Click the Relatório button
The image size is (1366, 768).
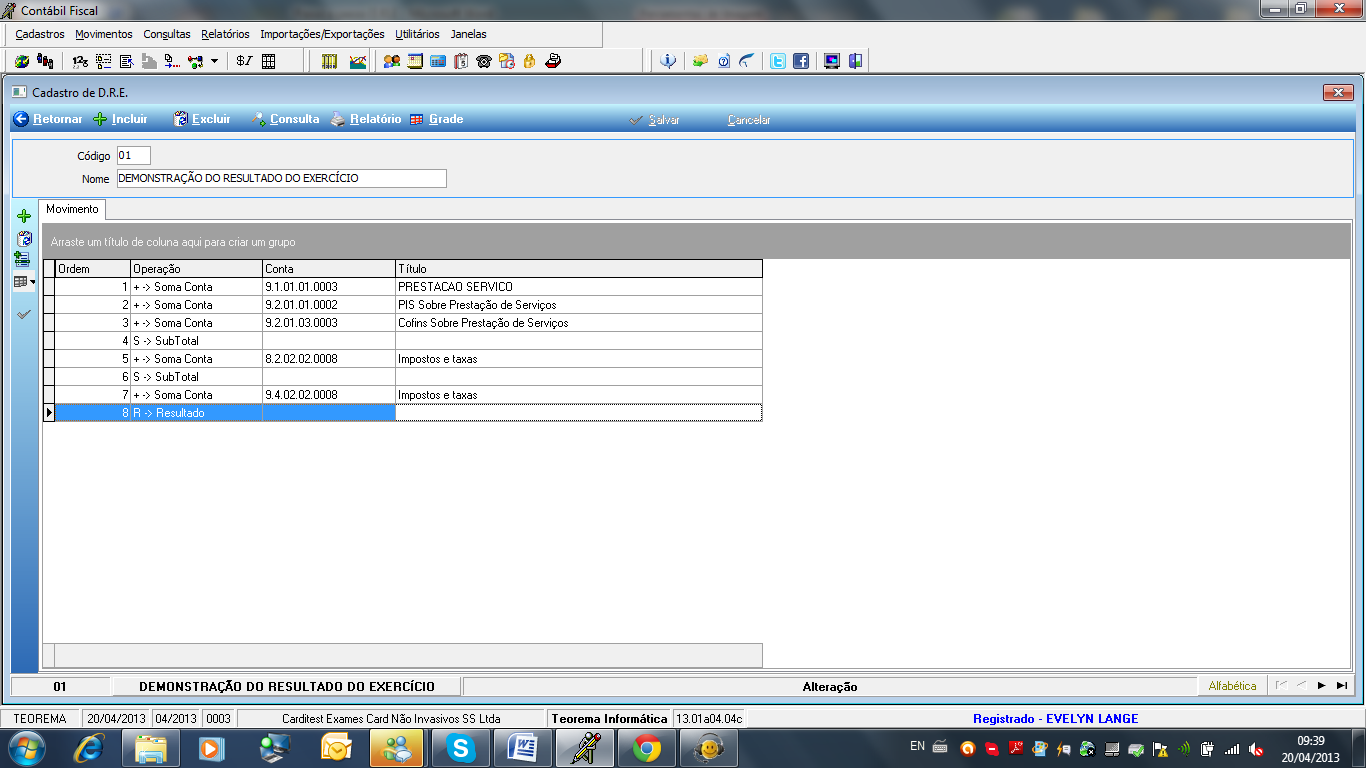coord(366,120)
